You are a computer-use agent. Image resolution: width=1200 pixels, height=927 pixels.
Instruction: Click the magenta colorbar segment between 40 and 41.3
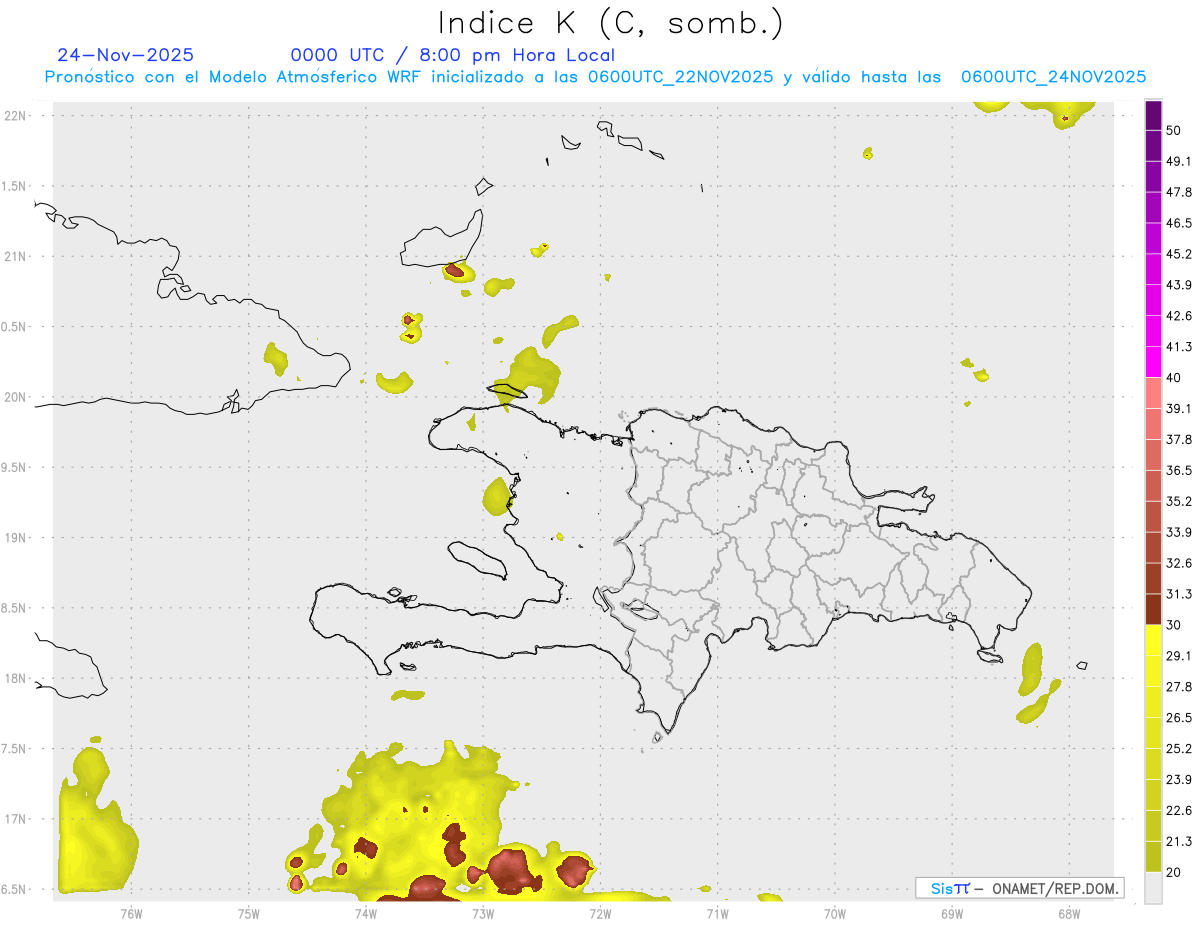1154,362
